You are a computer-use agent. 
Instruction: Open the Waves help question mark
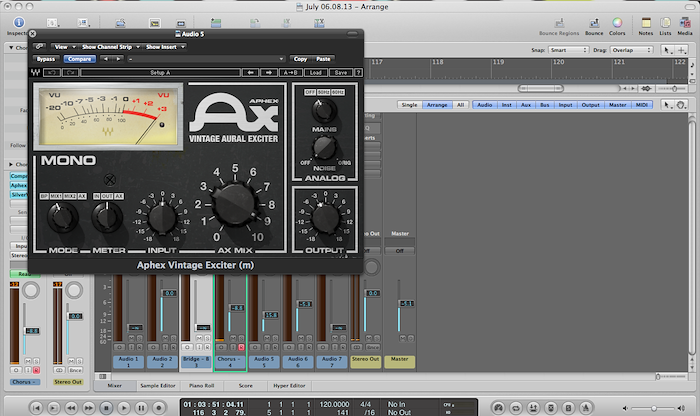coord(358,72)
